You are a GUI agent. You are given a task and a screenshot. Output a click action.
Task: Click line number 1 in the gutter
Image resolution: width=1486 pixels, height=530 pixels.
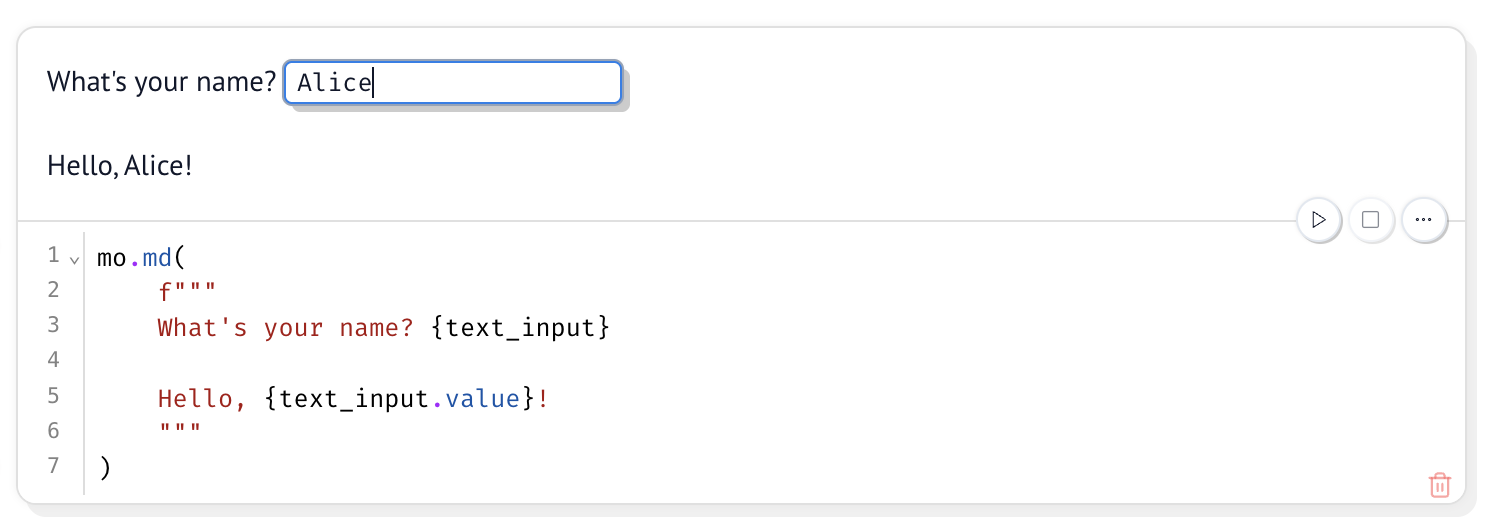click(x=53, y=256)
